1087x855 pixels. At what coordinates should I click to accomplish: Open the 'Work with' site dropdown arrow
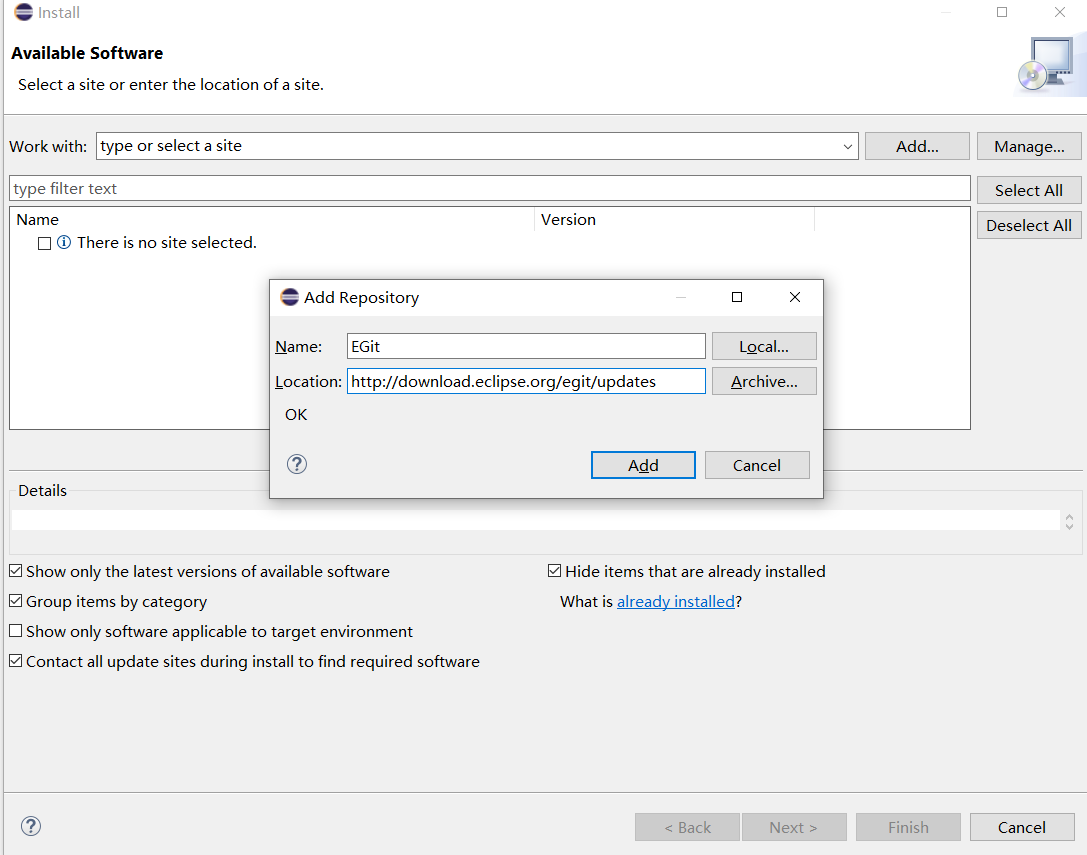click(x=847, y=146)
